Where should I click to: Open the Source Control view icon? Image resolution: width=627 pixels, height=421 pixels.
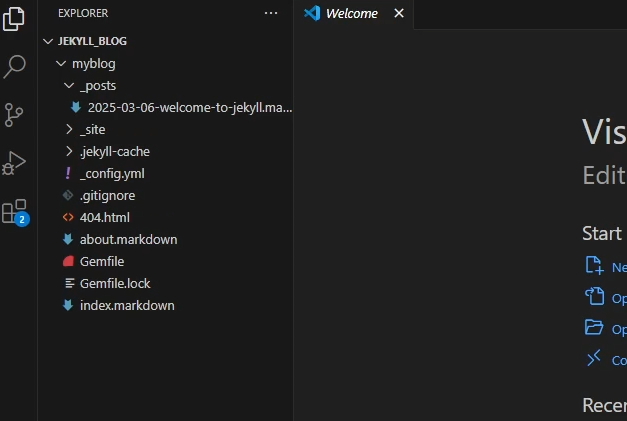(14, 115)
